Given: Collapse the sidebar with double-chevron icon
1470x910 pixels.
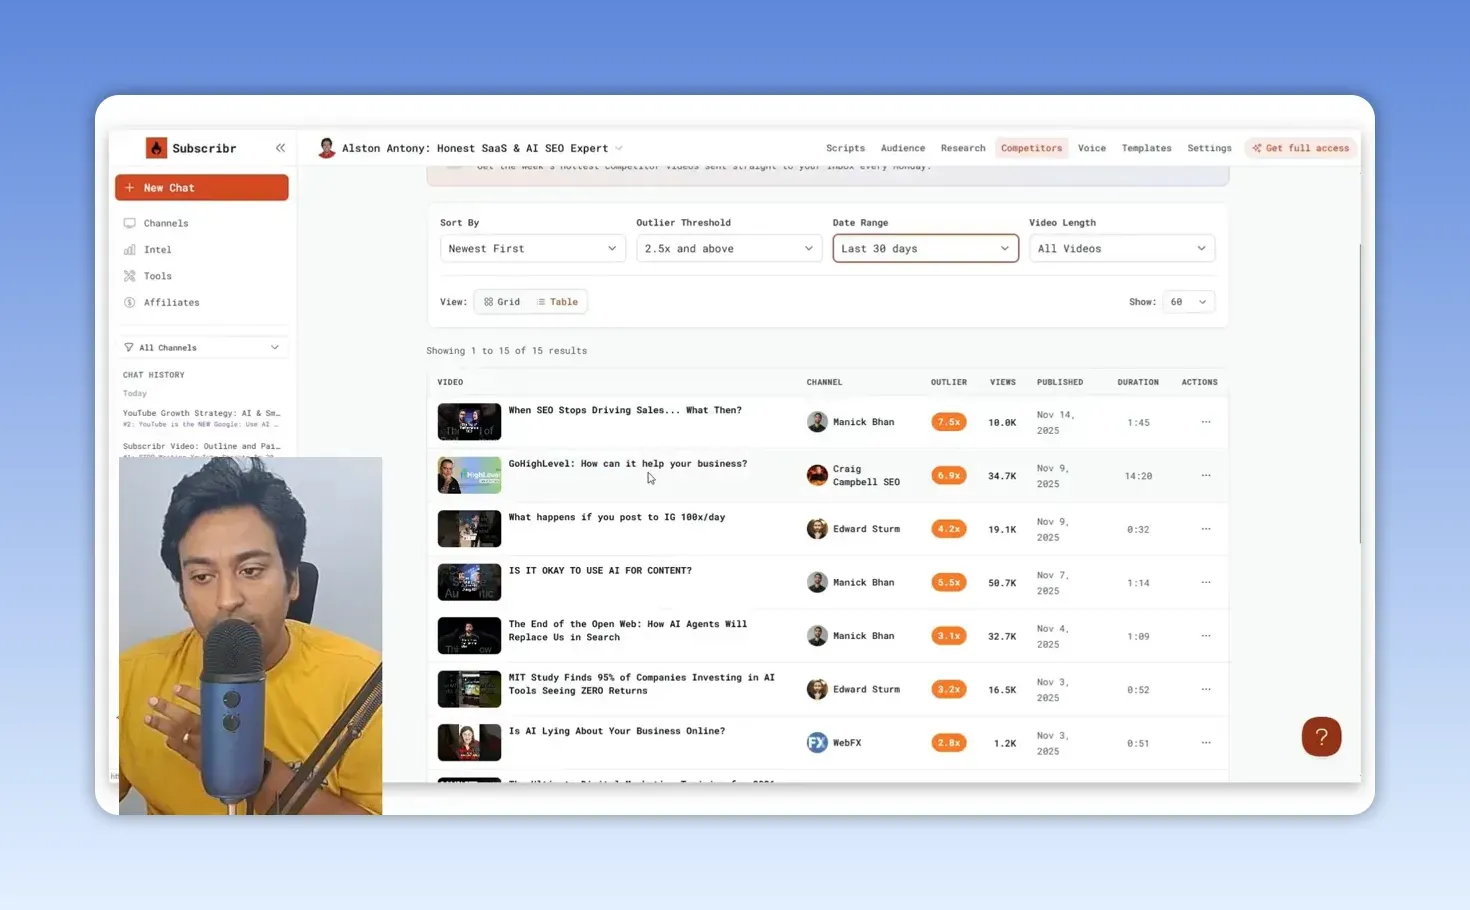Looking at the screenshot, I should 280,148.
